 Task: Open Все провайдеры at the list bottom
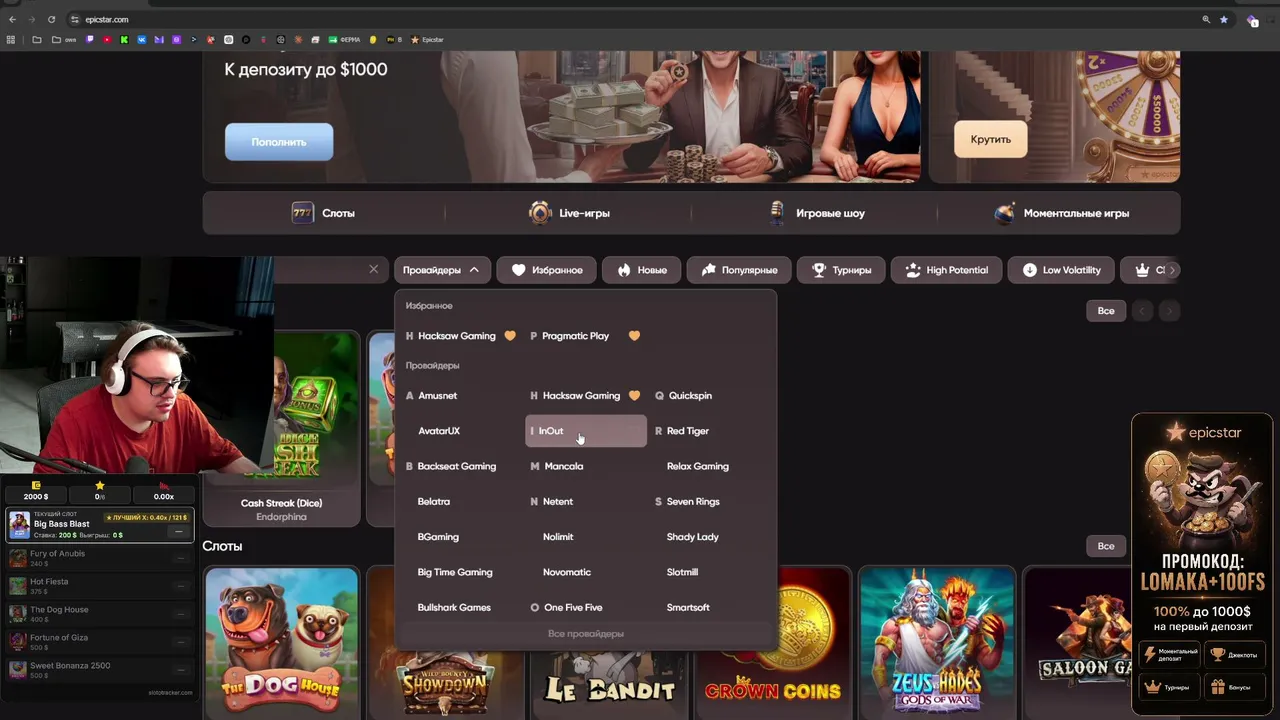click(x=586, y=634)
